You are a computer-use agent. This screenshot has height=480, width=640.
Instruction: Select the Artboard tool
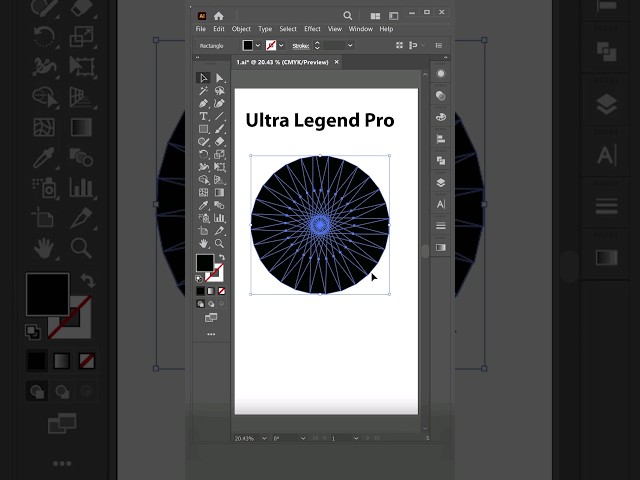203,231
